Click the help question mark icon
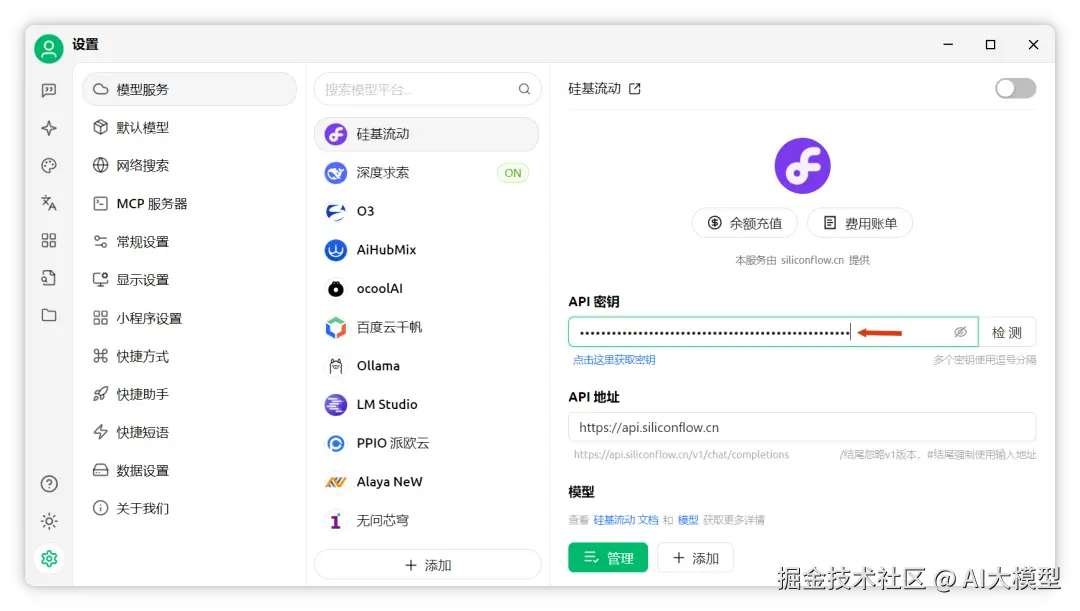The image size is (1080, 611). pyautogui.click(x=49, y=484)
